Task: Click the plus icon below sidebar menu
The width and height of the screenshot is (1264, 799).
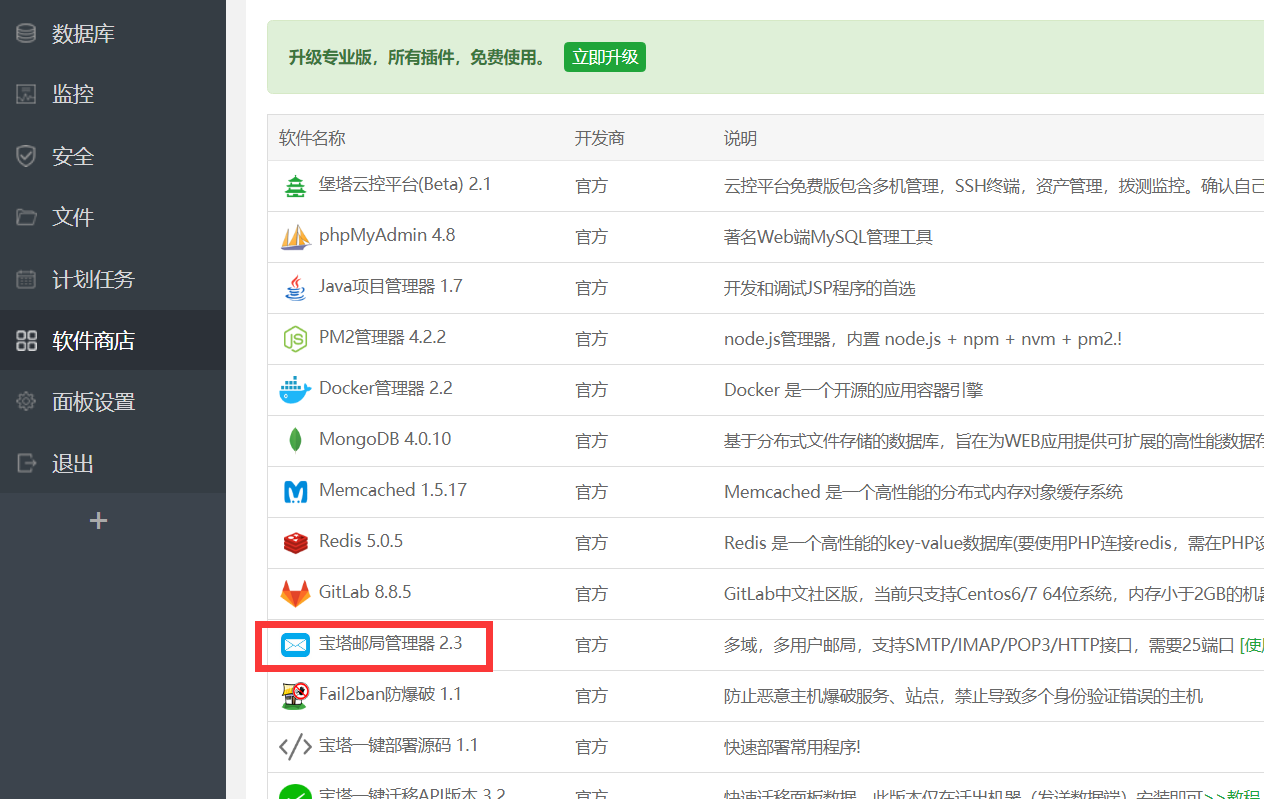Action: pyautogui.click(x=98, y=520)
